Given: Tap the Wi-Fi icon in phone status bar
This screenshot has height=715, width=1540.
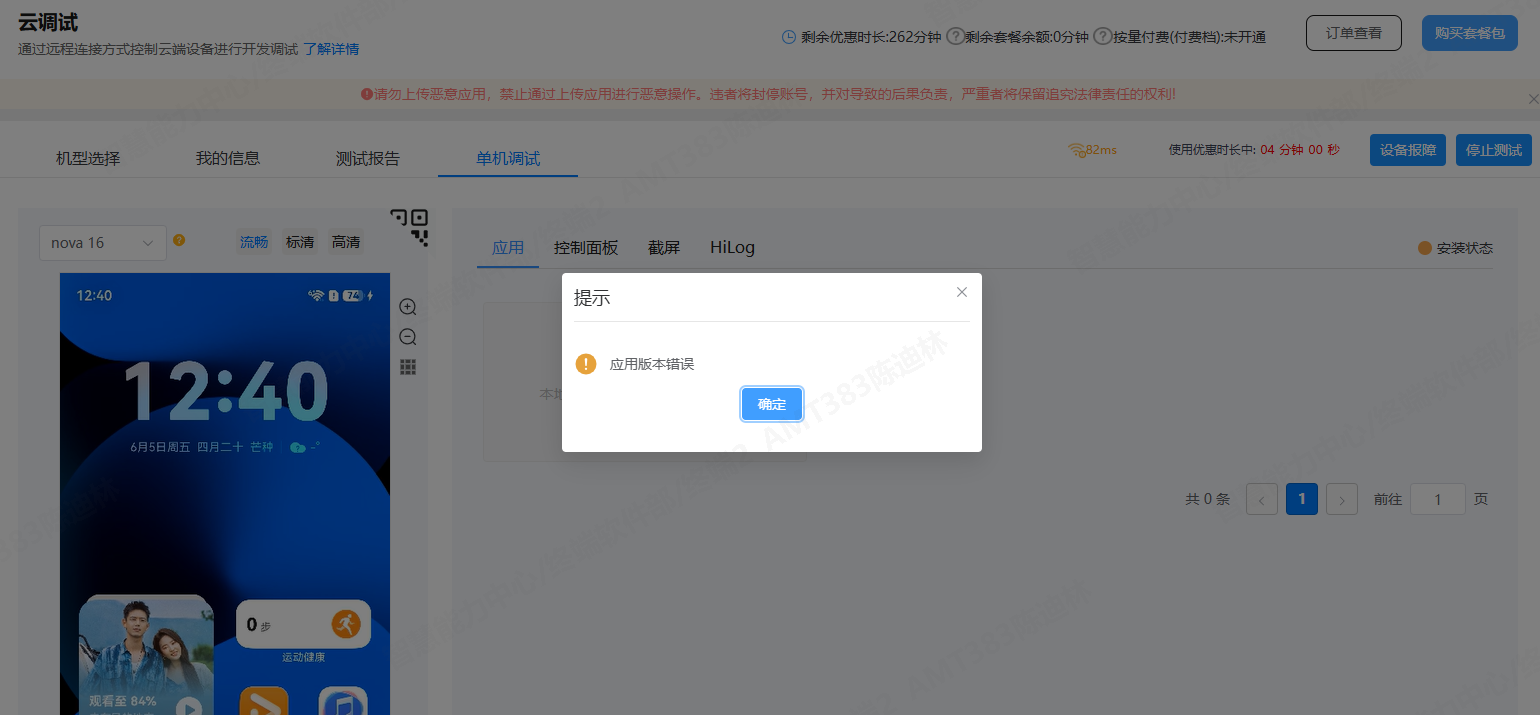Looking at the screenshot, I should pyautogui.click(x=316, y=296).
